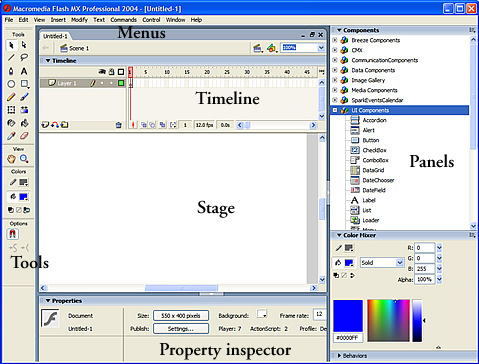Delete layer with timeline trash icon

pos(118,125)
